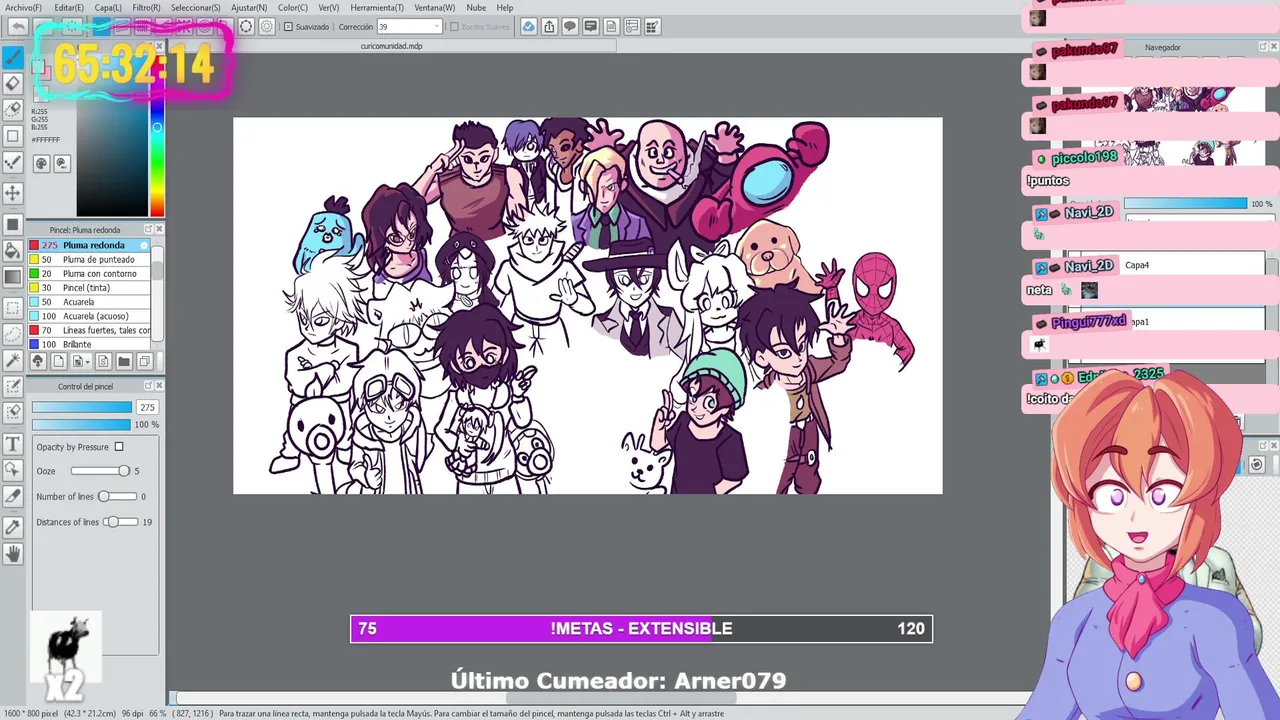This screenshot has width=1280, height=720.
Task: Click the export/share toolbar icon
Action: click(x=549, y=27)
